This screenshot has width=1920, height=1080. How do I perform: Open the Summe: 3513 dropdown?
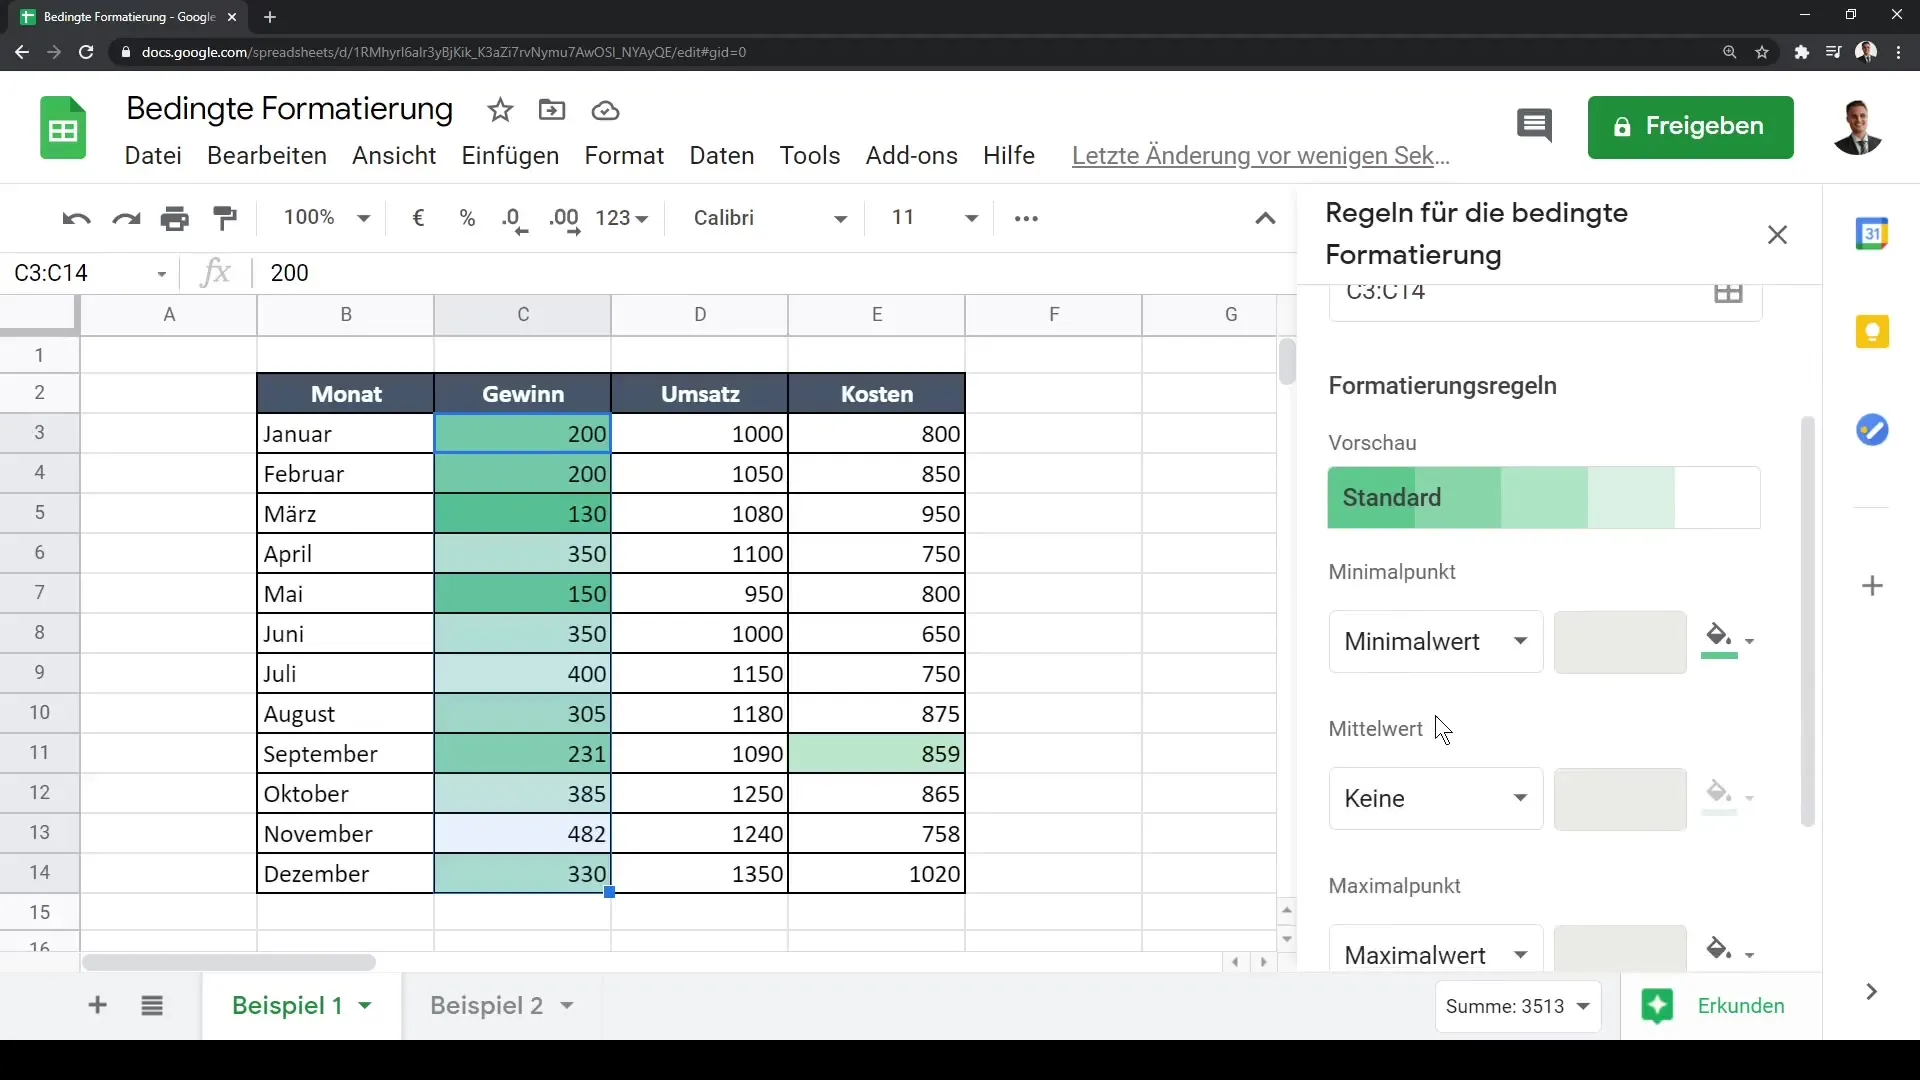pyautogui.click(x=1518, y=1006)
